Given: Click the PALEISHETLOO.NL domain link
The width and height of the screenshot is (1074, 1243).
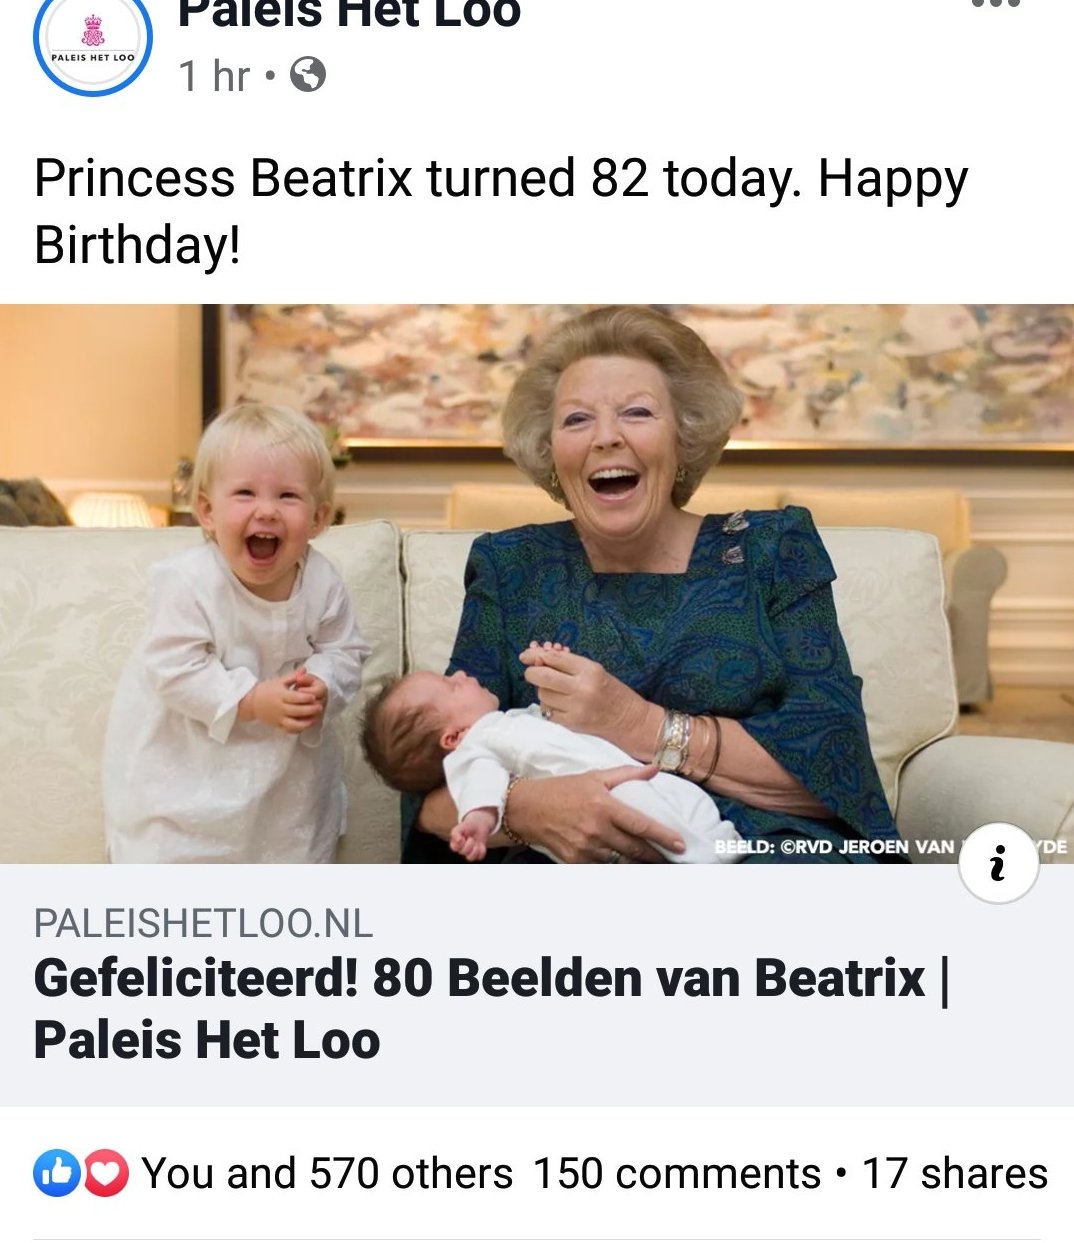Looking at the screenshot, I should pyautogui.click(x=203, y=924).
